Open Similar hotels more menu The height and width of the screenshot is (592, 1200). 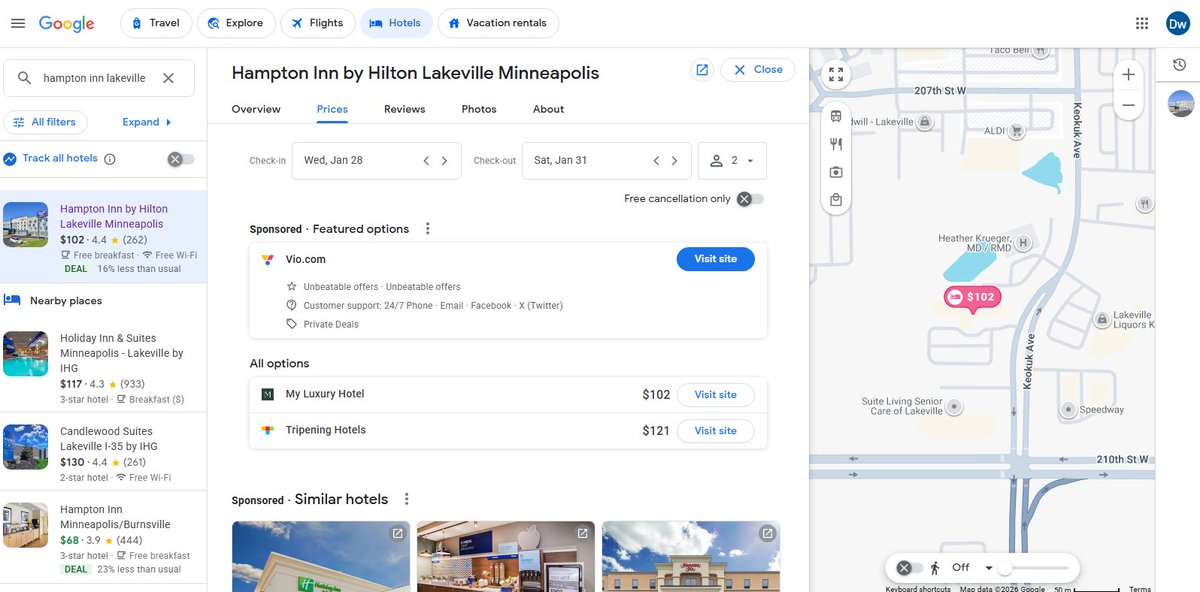coord(406,499)
